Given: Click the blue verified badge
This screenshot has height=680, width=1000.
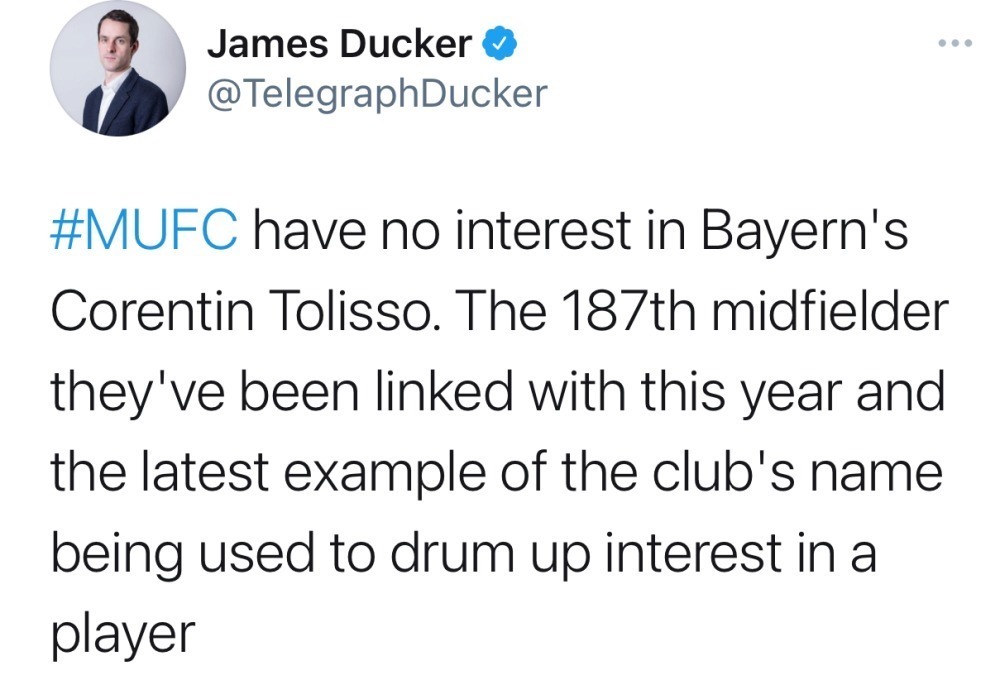Looking at the screenshot, I should click(x=500, y=43).
